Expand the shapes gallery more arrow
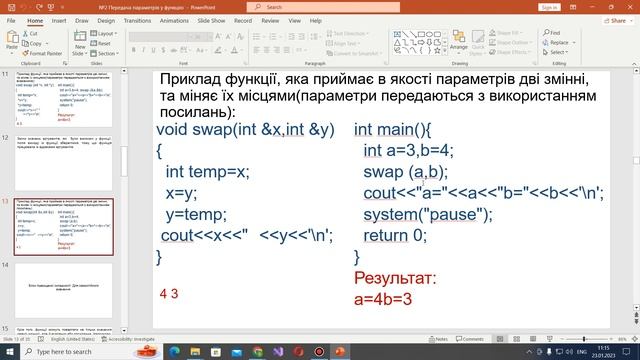This screenshot has width=640, height=360. (x=444, y=51)
